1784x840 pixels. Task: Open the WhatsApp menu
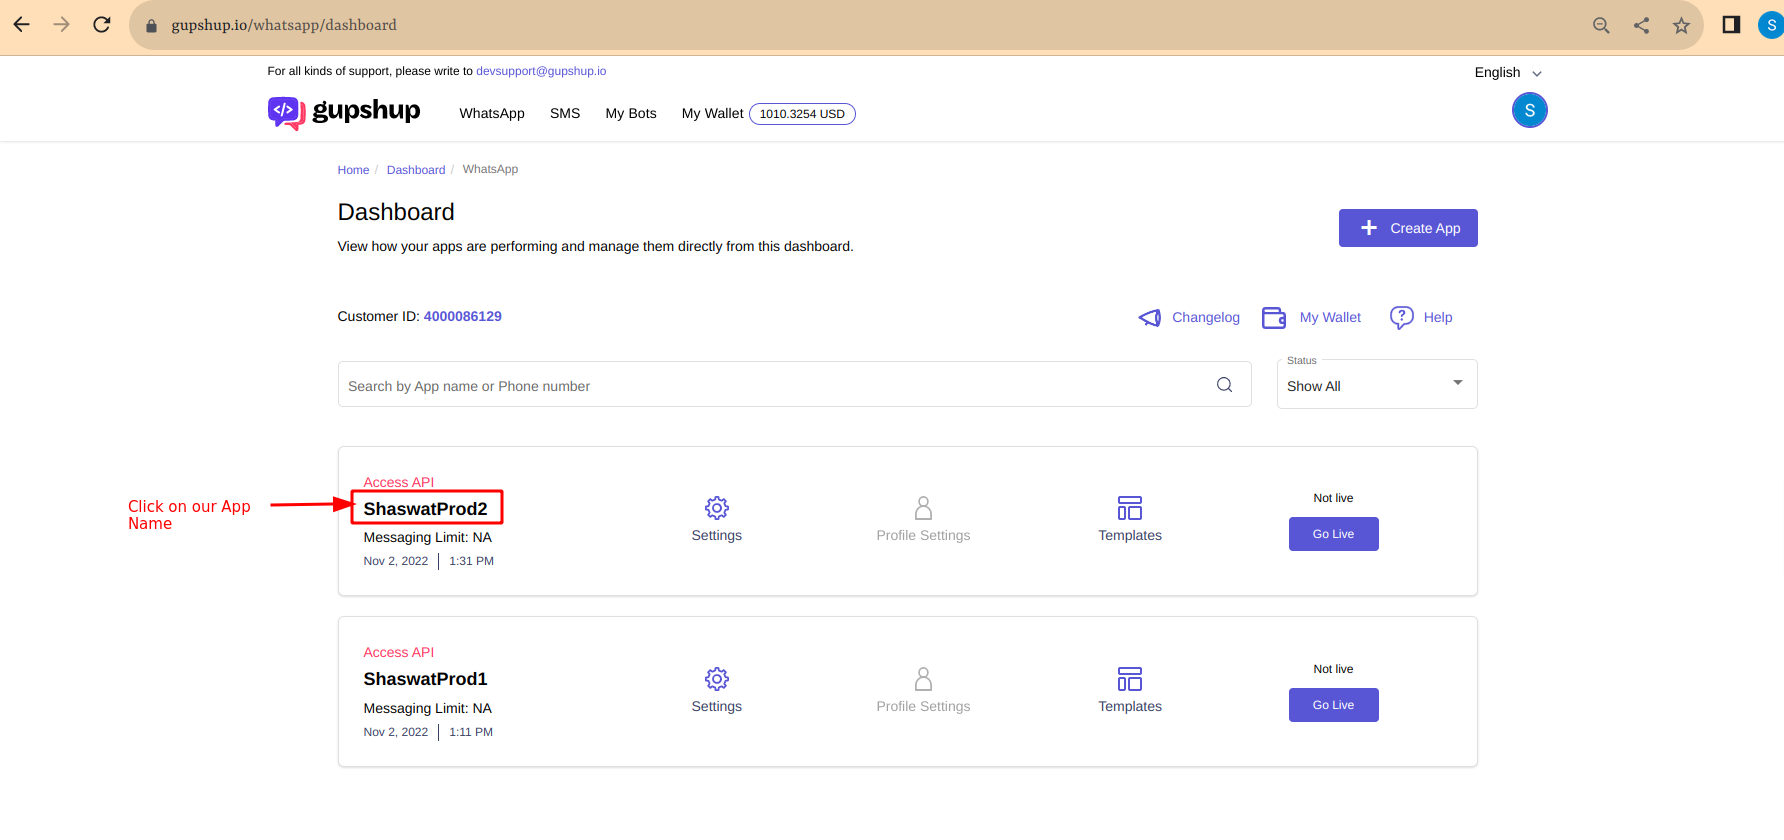[492, 113]
